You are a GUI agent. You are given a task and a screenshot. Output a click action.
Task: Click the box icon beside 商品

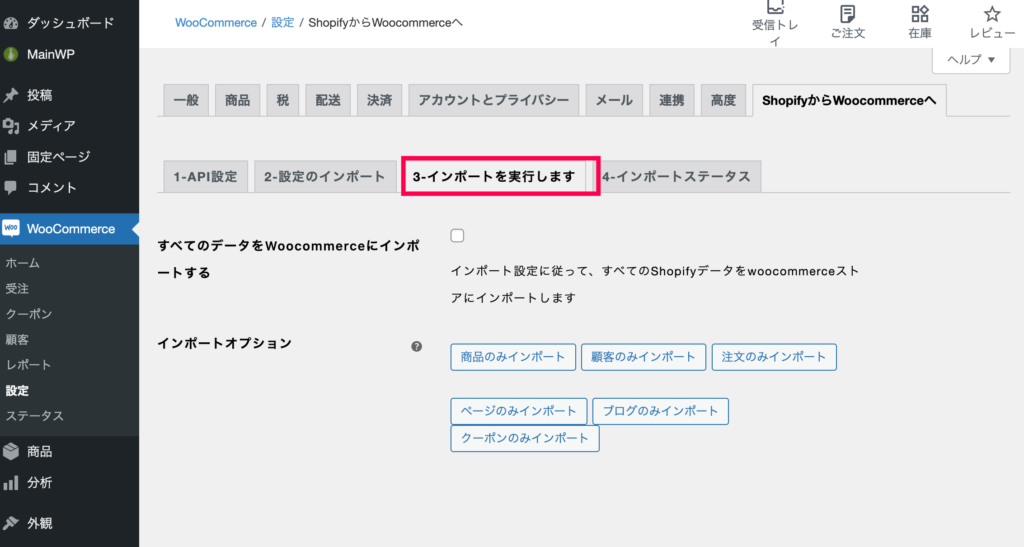[10, 451]
